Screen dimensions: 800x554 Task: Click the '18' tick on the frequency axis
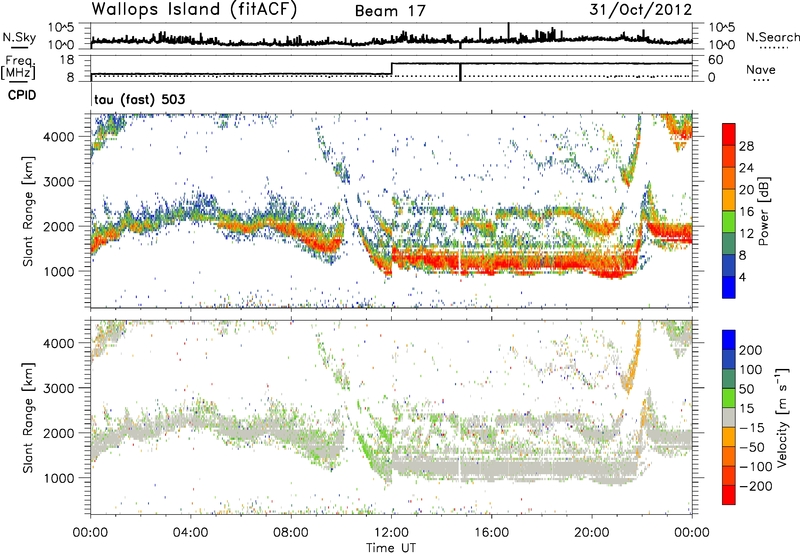point(67,60)
